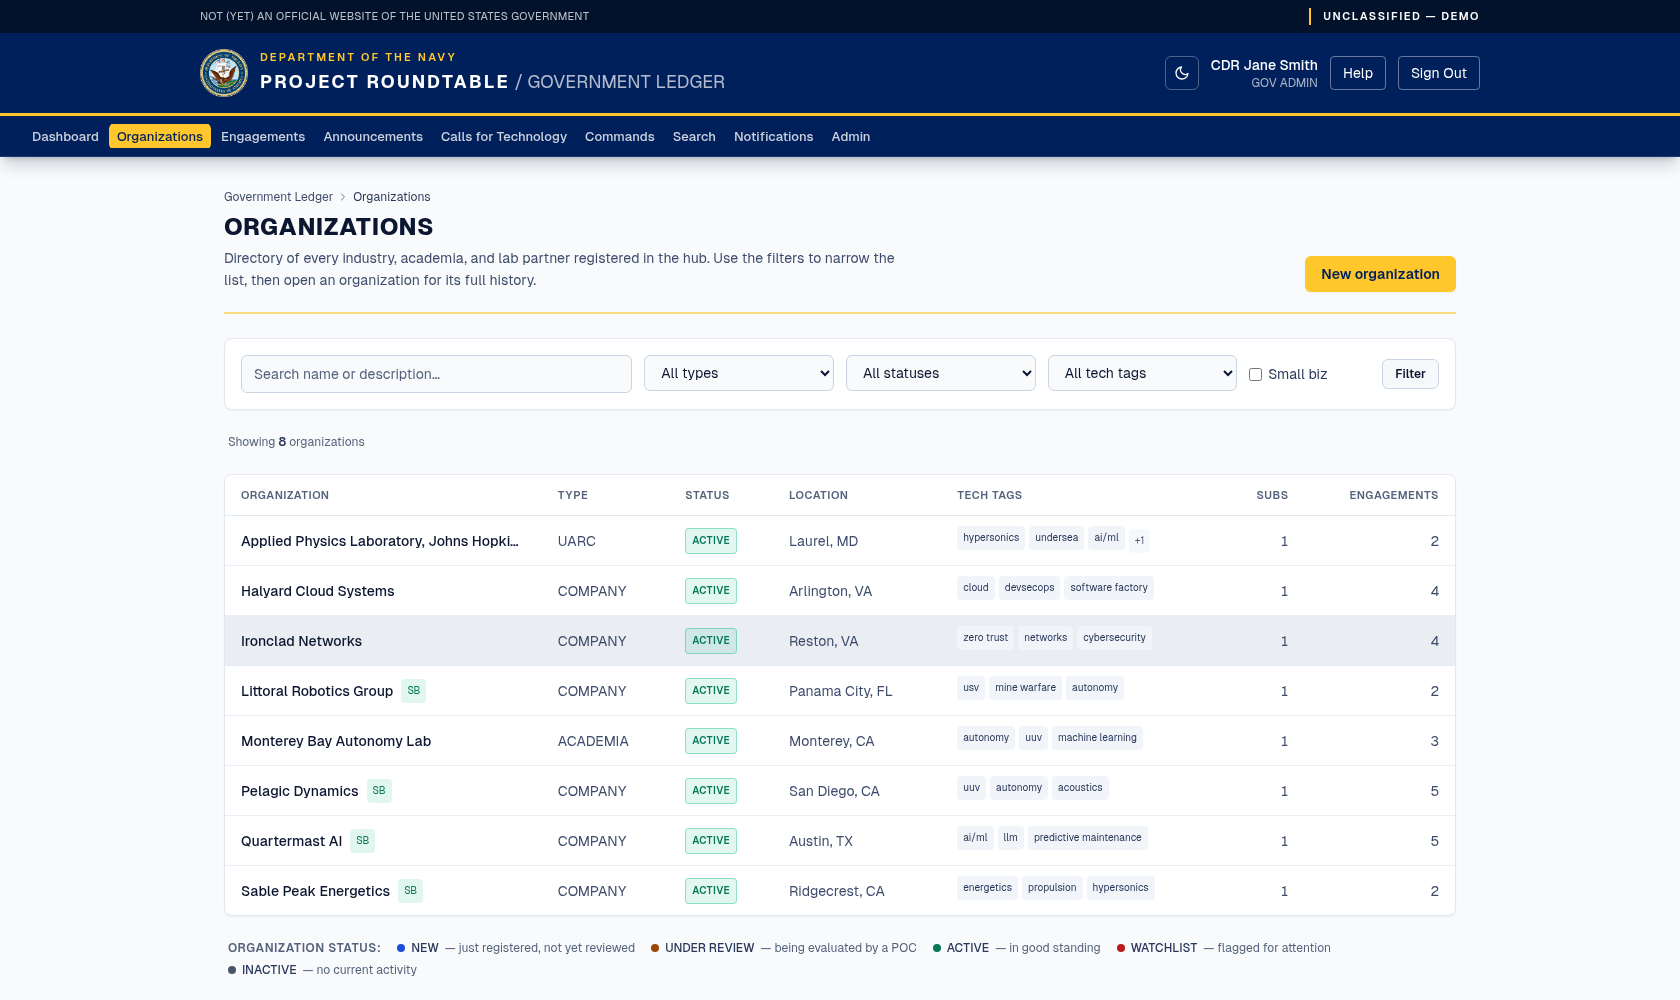
Task: Click the SB badge next to Sable Peak Energetics
Action: [411, 891]
